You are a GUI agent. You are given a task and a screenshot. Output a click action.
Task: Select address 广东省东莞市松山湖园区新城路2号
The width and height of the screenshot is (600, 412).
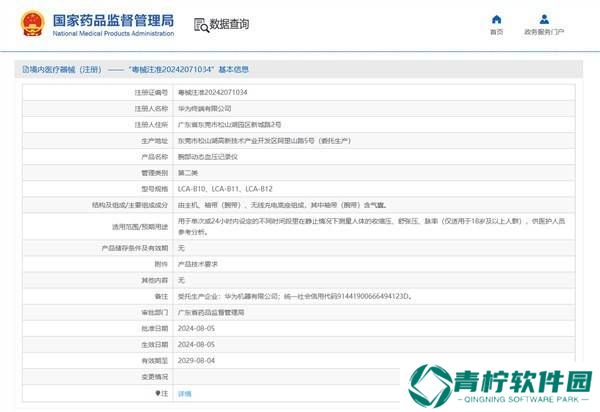click(229, 124)
